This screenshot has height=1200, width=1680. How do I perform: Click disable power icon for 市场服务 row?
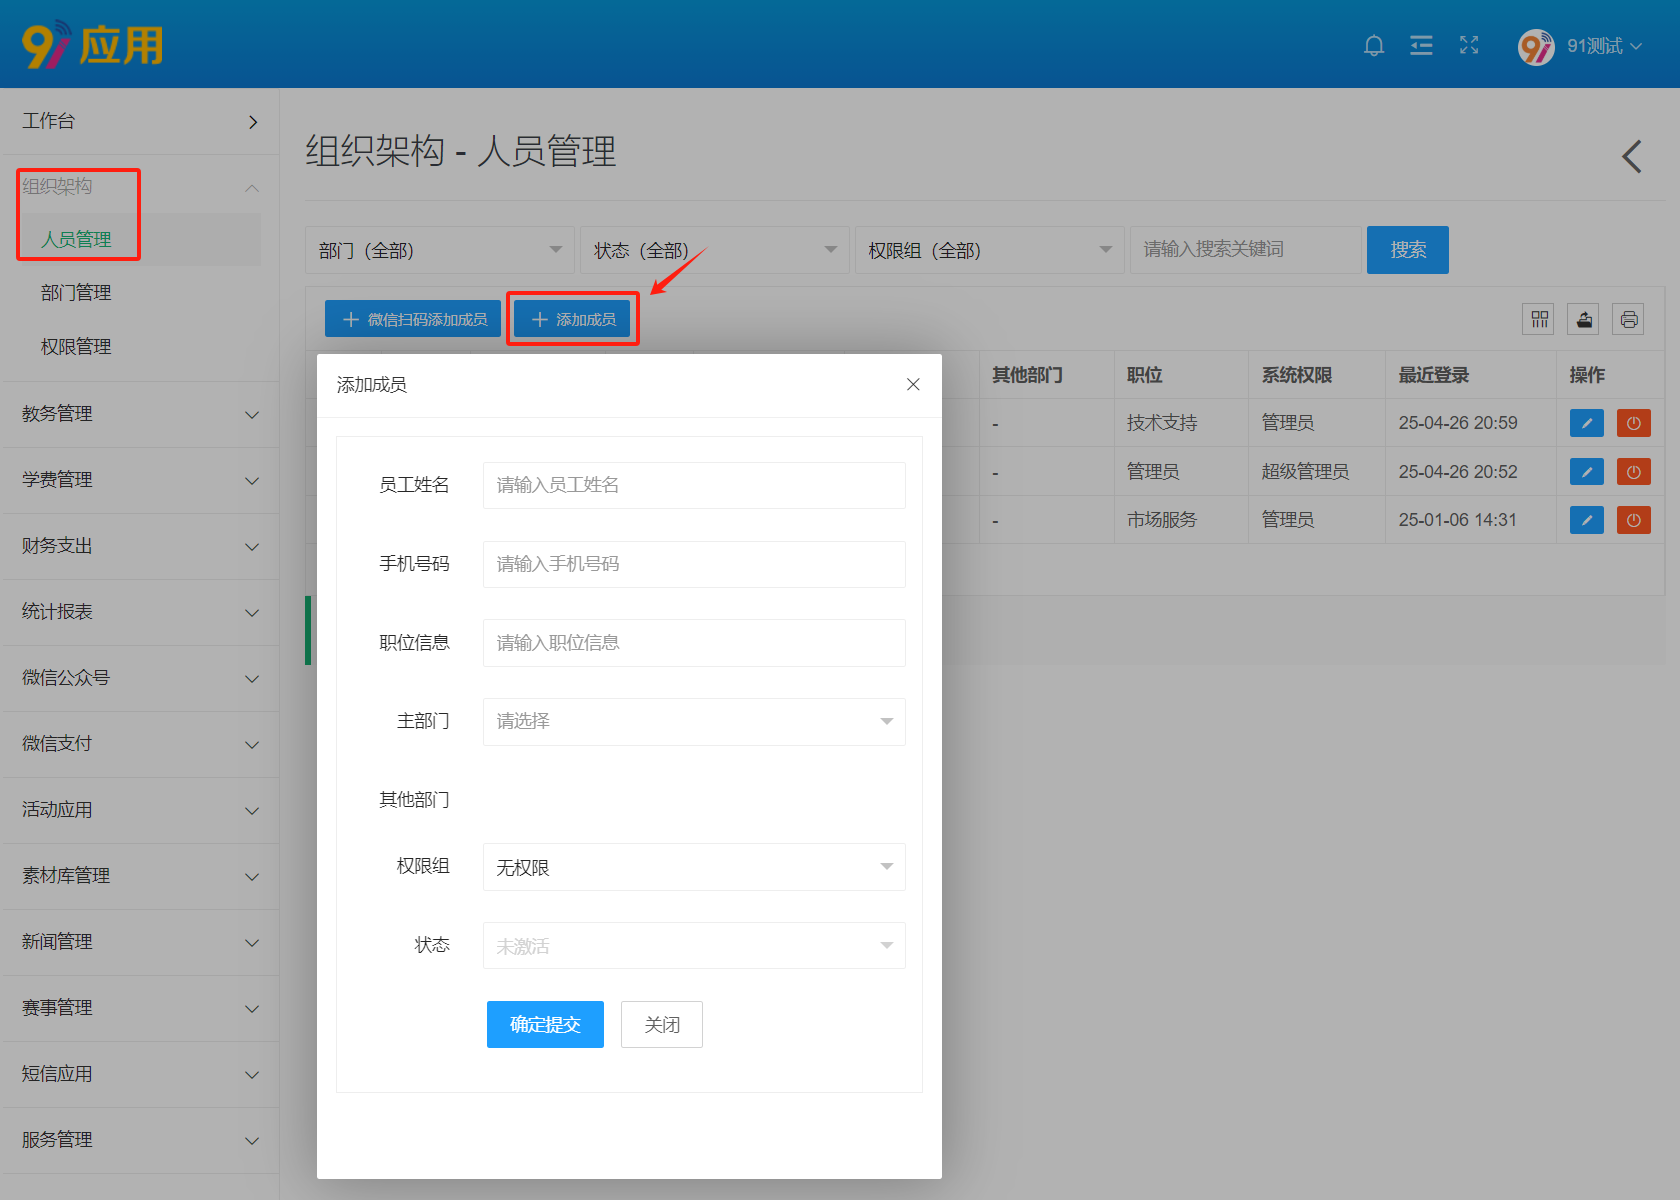(1633, 520)
